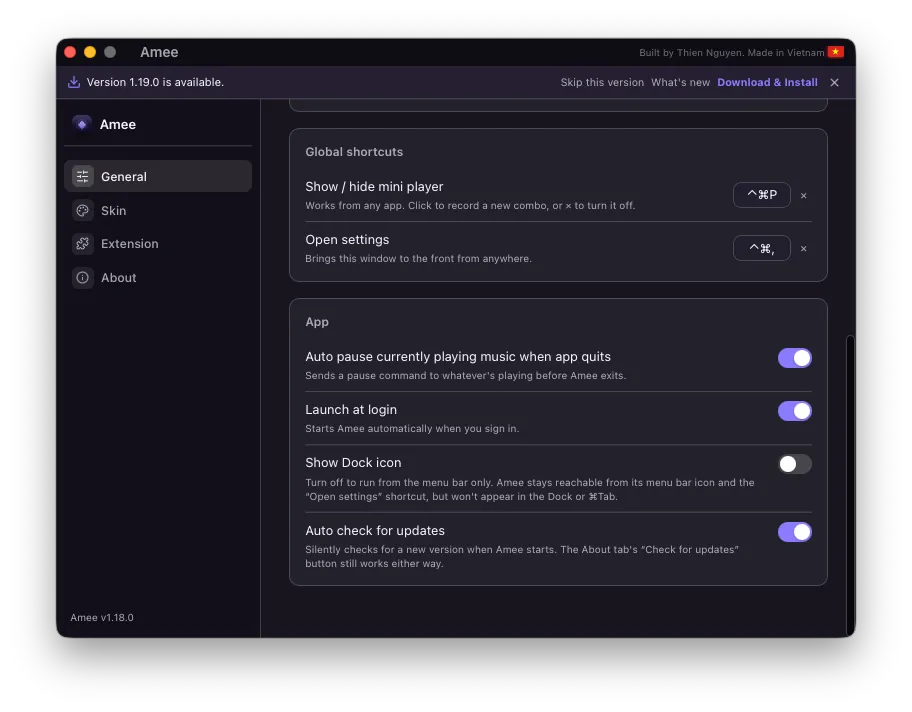Click the Amee v1.18.0 version label
The image size is (912, 712).
(102, 617)
